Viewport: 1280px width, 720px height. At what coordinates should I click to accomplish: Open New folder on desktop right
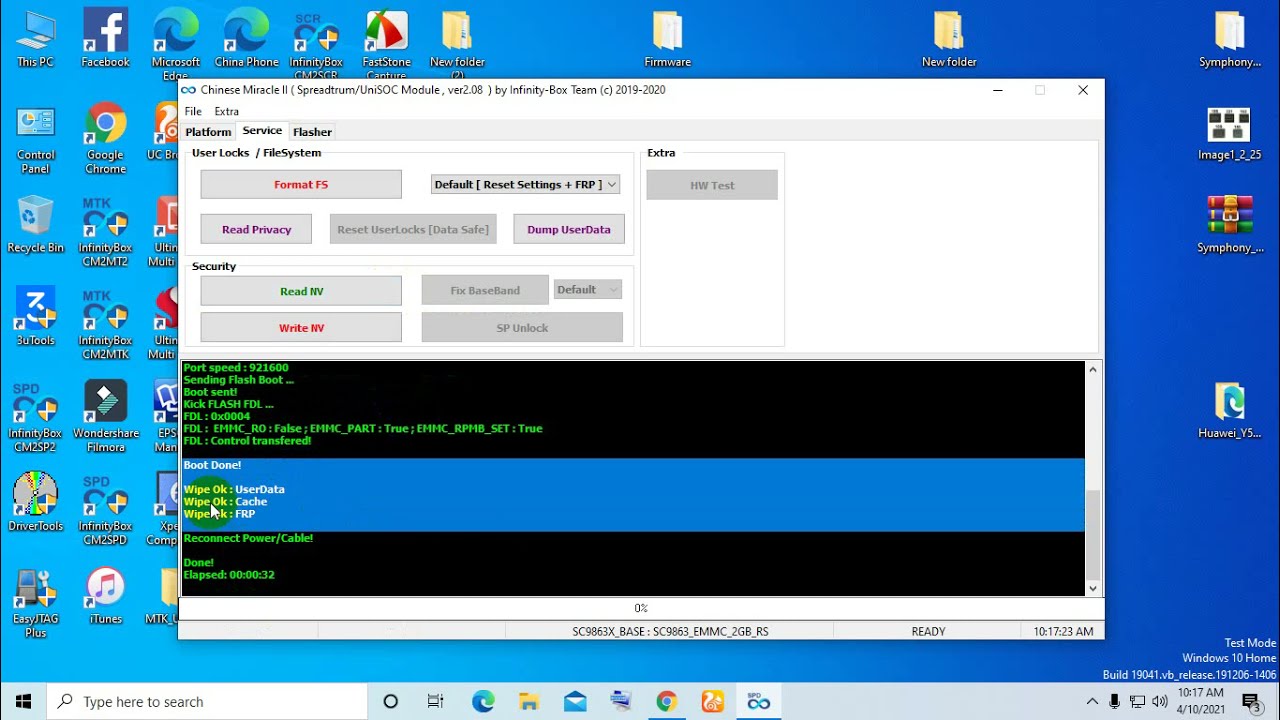pos(949,39)
